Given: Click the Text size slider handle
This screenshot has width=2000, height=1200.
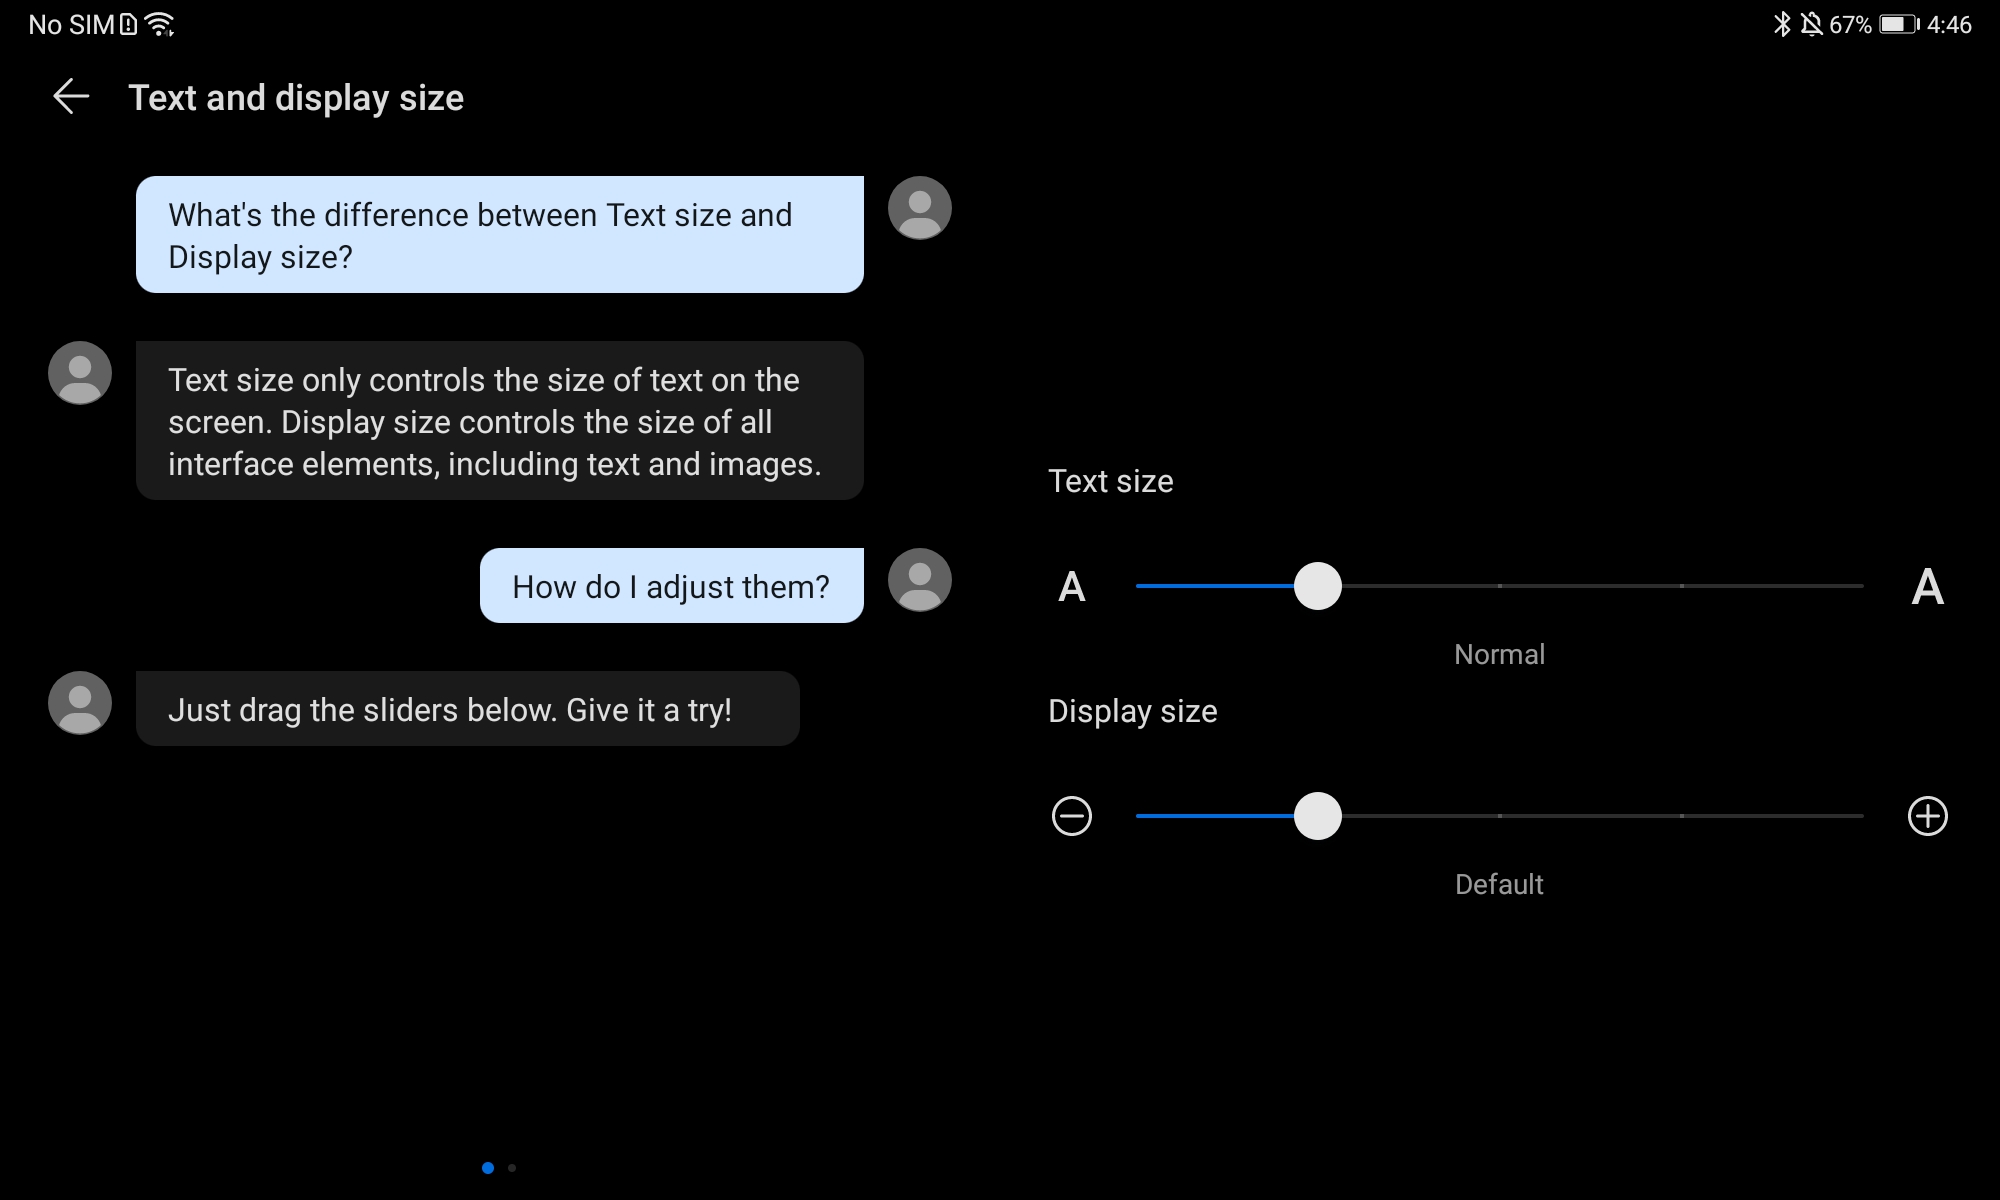Looking at the screenshot, I should 1317,586.
